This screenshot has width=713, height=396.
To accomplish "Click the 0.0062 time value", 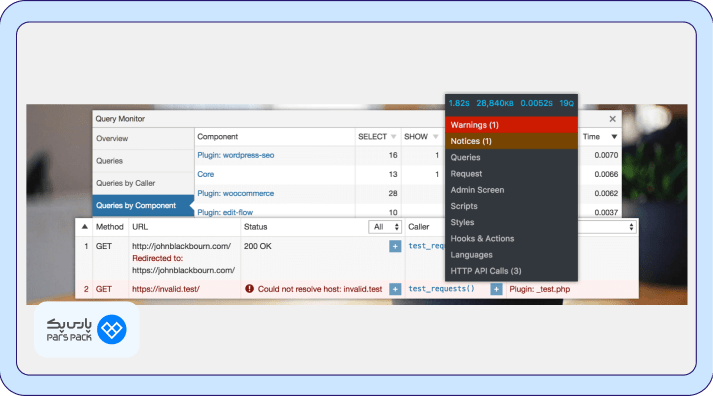I will coord(606,194).
